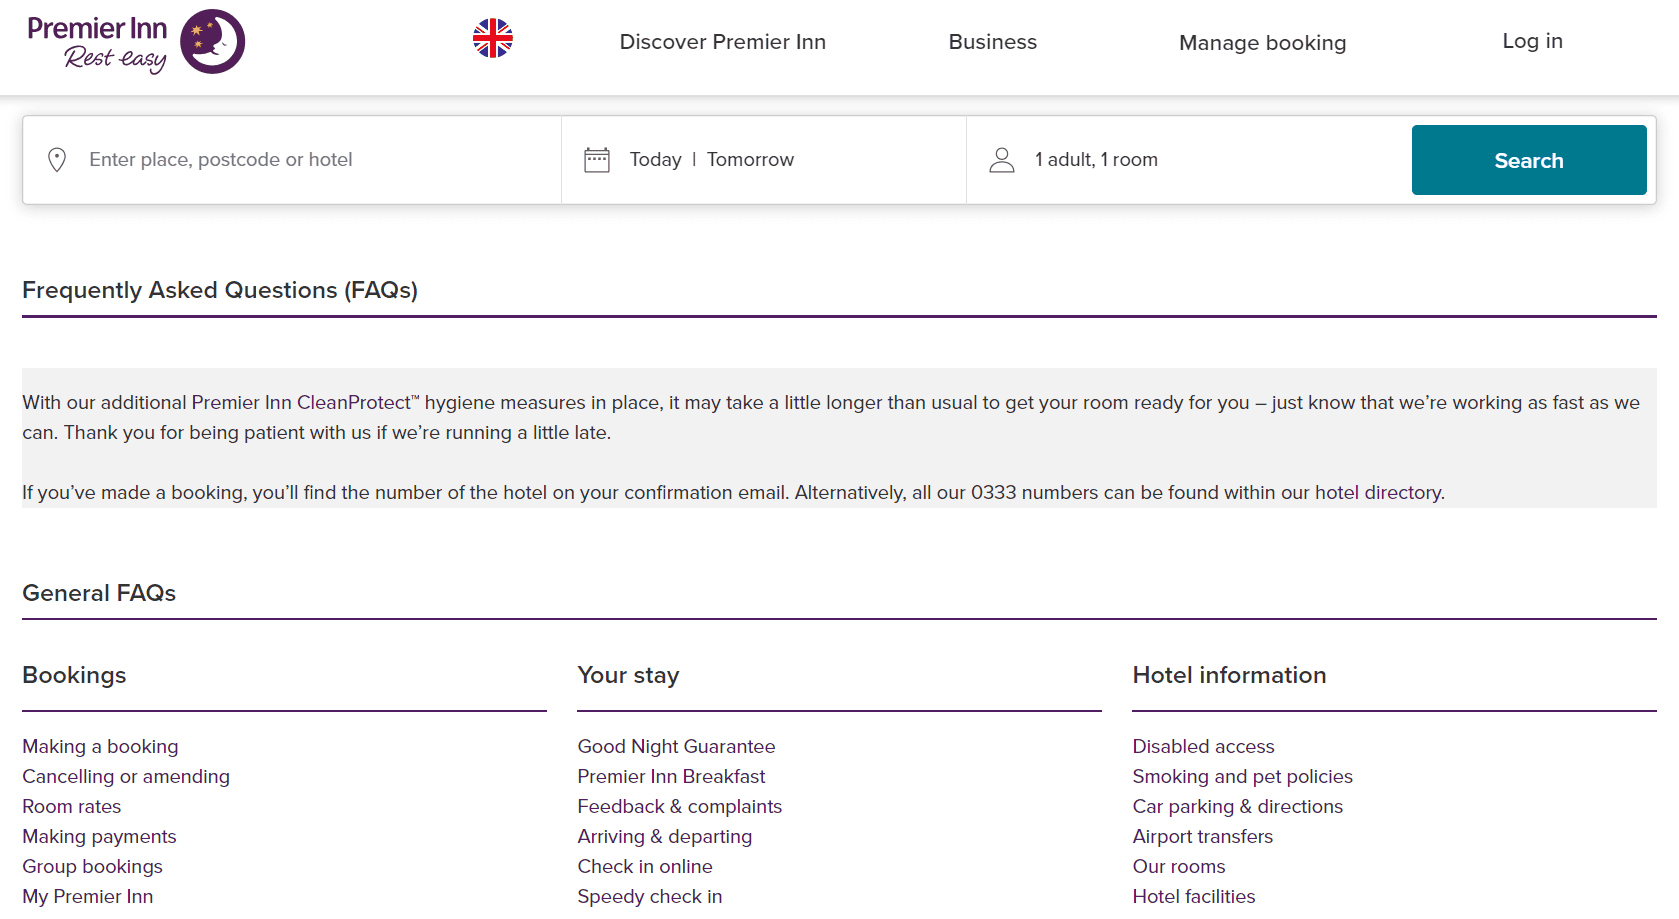Open Premier Inn Breakfast FAQ

(671, 777)
